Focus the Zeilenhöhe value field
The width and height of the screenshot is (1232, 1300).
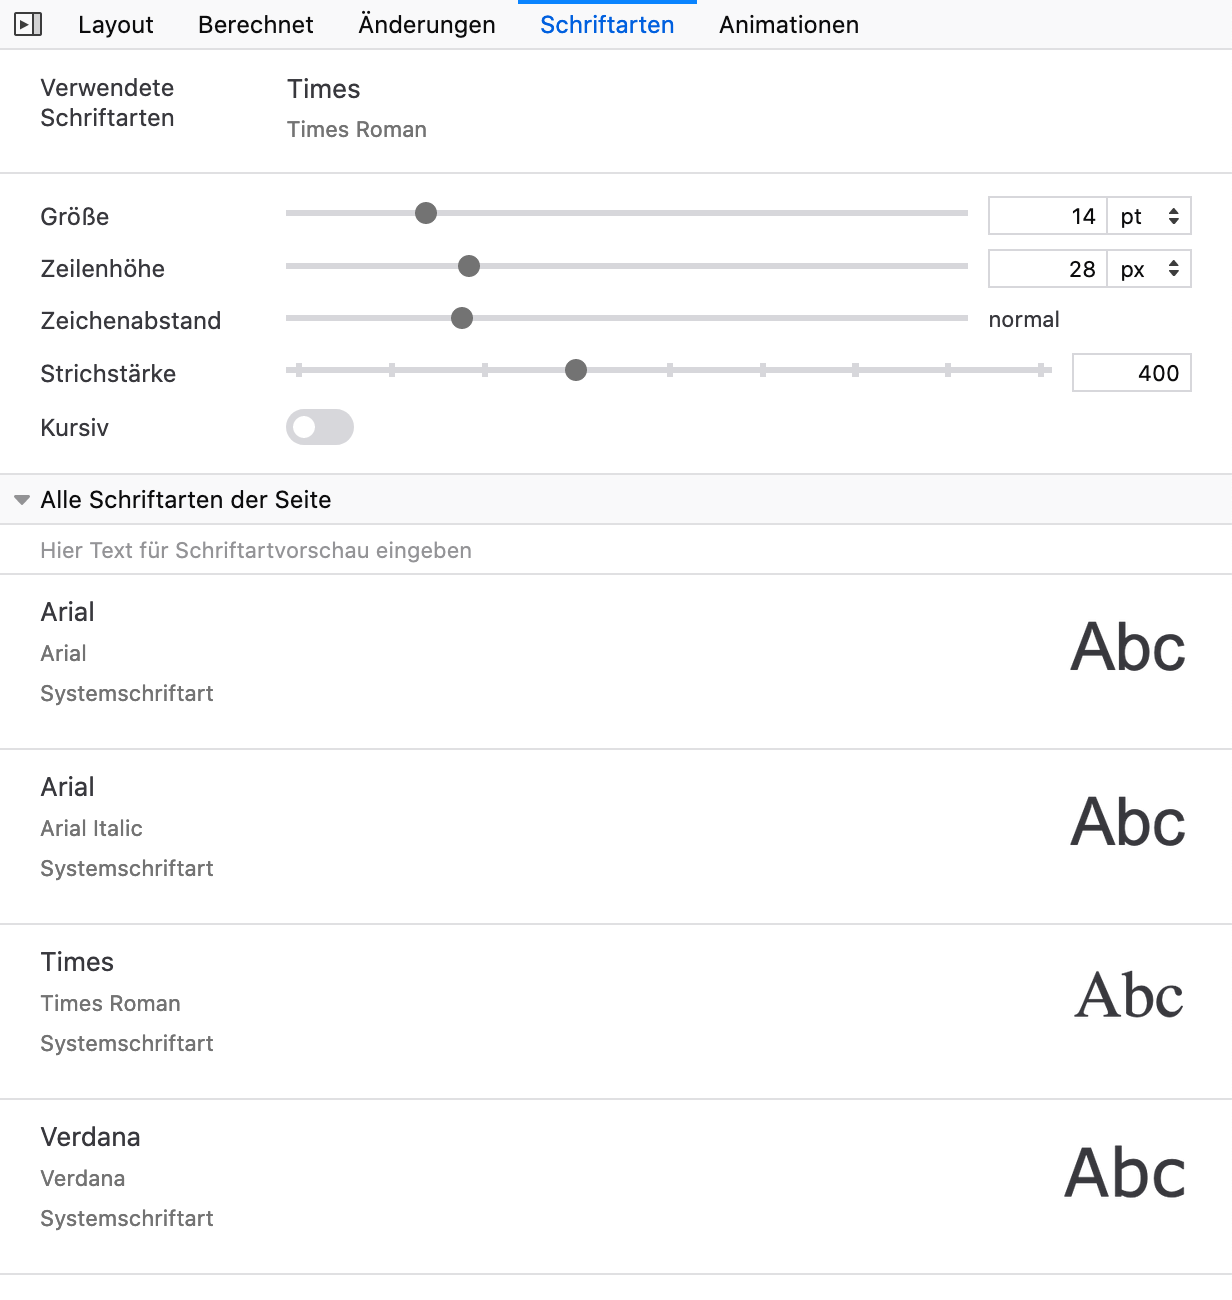[x=1047, y=269]
